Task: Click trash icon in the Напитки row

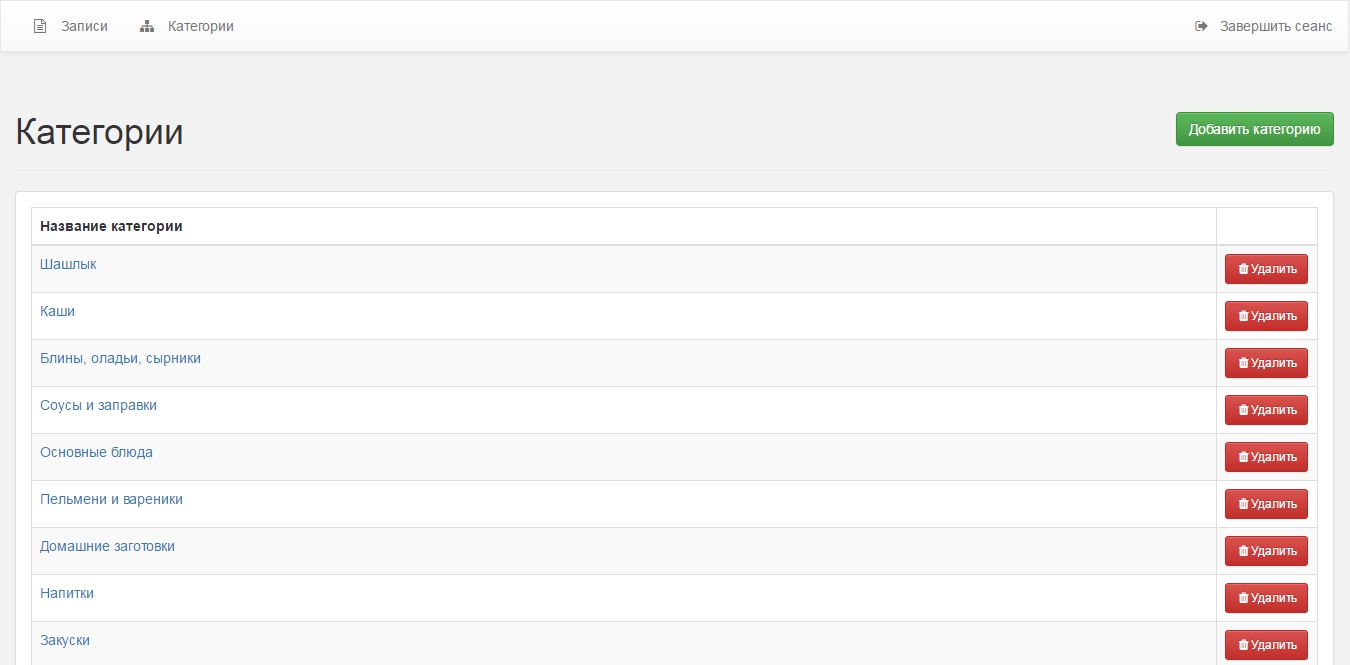Action: (x=1243, y=598)
